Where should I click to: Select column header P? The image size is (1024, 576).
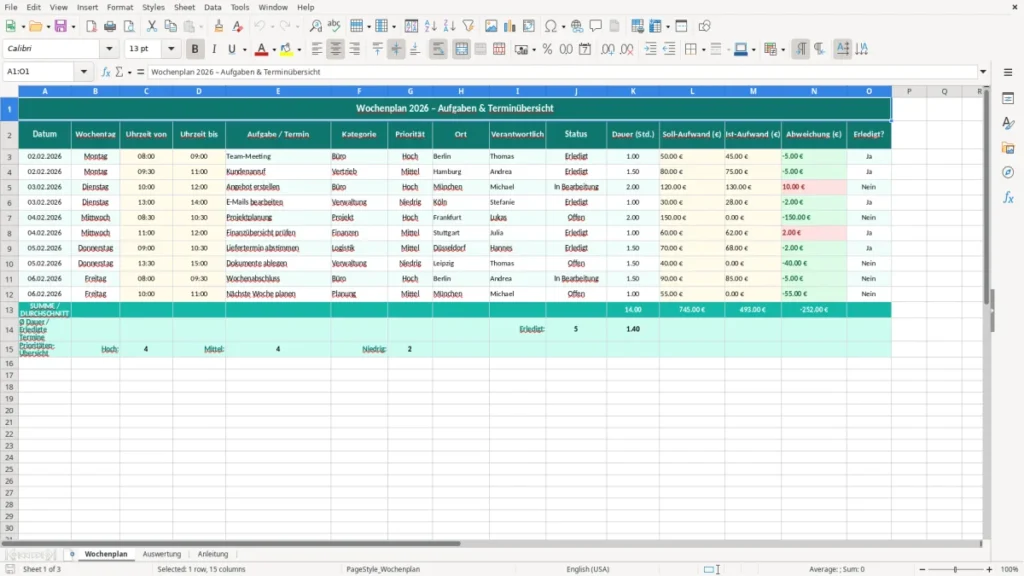[x=909, y=91]
